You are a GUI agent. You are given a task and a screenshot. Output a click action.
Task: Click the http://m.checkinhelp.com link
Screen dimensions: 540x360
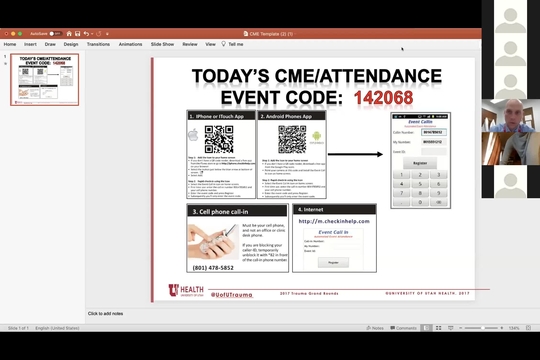tap(334, 221)
